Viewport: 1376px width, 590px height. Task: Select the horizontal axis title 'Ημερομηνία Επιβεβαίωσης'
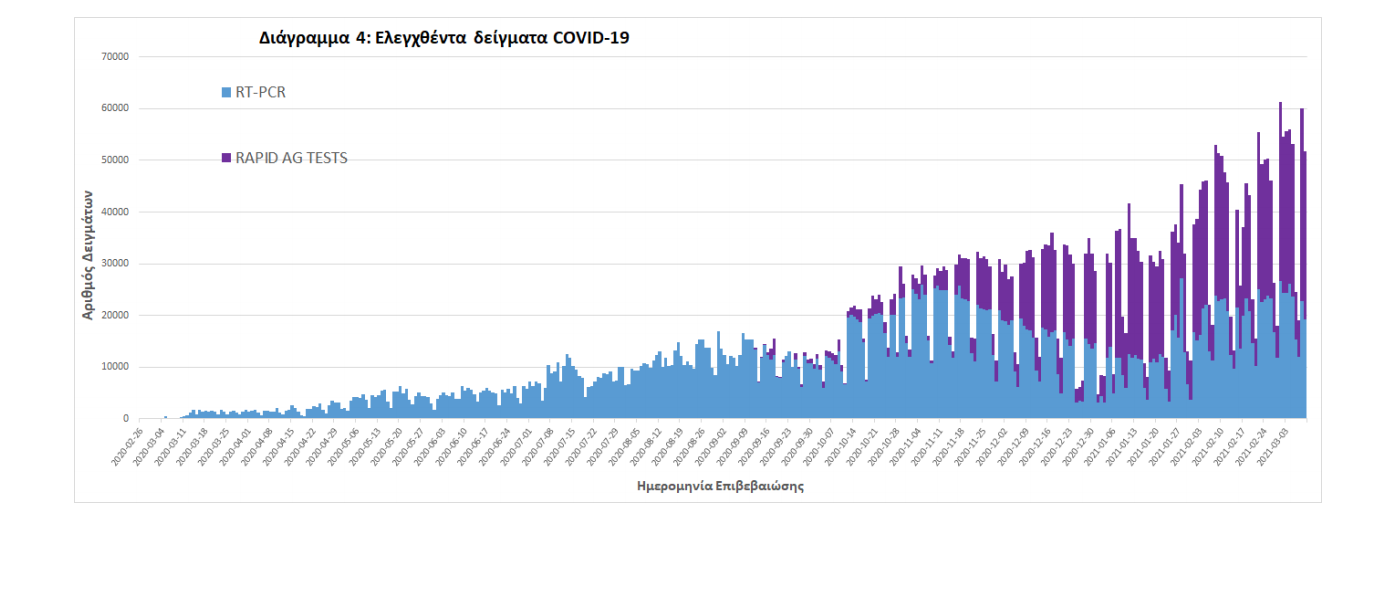coord(720,487)
